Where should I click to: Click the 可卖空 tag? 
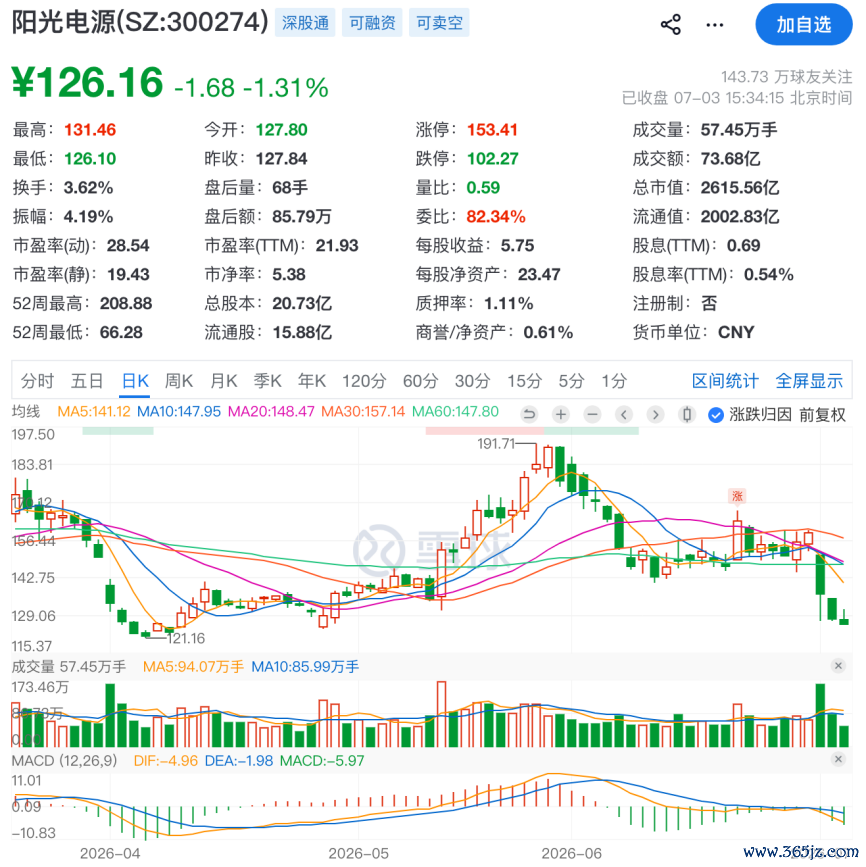[439, 23]
